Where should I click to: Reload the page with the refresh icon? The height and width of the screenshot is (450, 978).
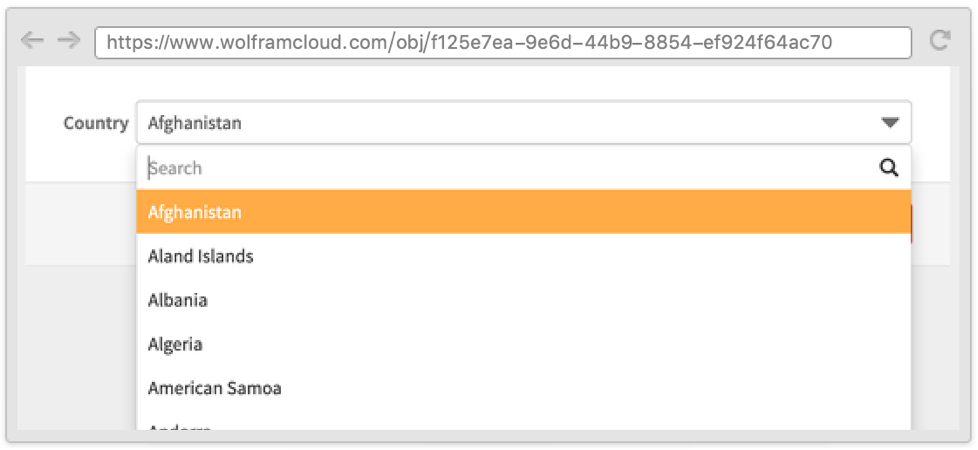pyautogui.click(x=939, y=40)
